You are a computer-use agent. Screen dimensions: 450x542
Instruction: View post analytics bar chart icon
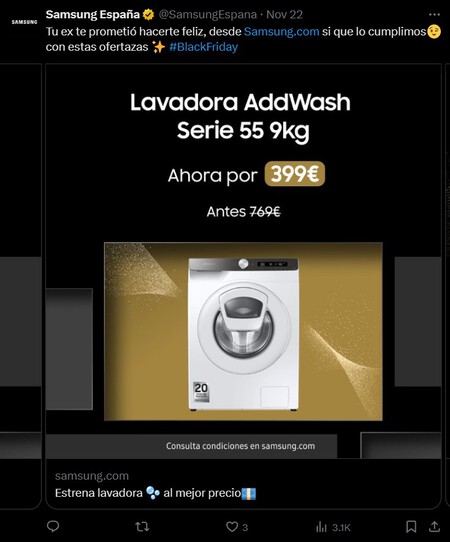tap(321, 527)
